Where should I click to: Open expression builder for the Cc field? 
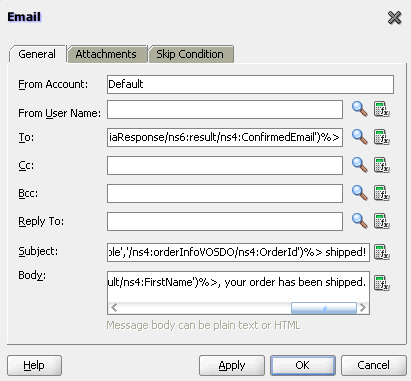382,165
